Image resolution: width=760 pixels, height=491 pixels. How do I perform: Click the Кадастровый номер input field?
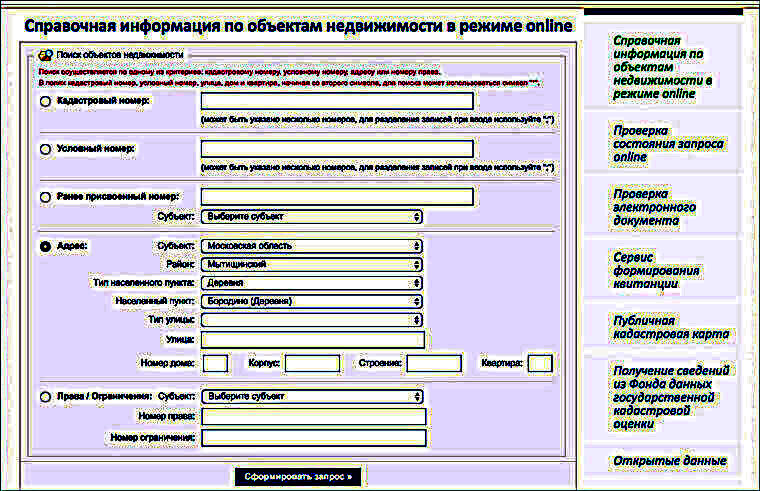point(337,101)
